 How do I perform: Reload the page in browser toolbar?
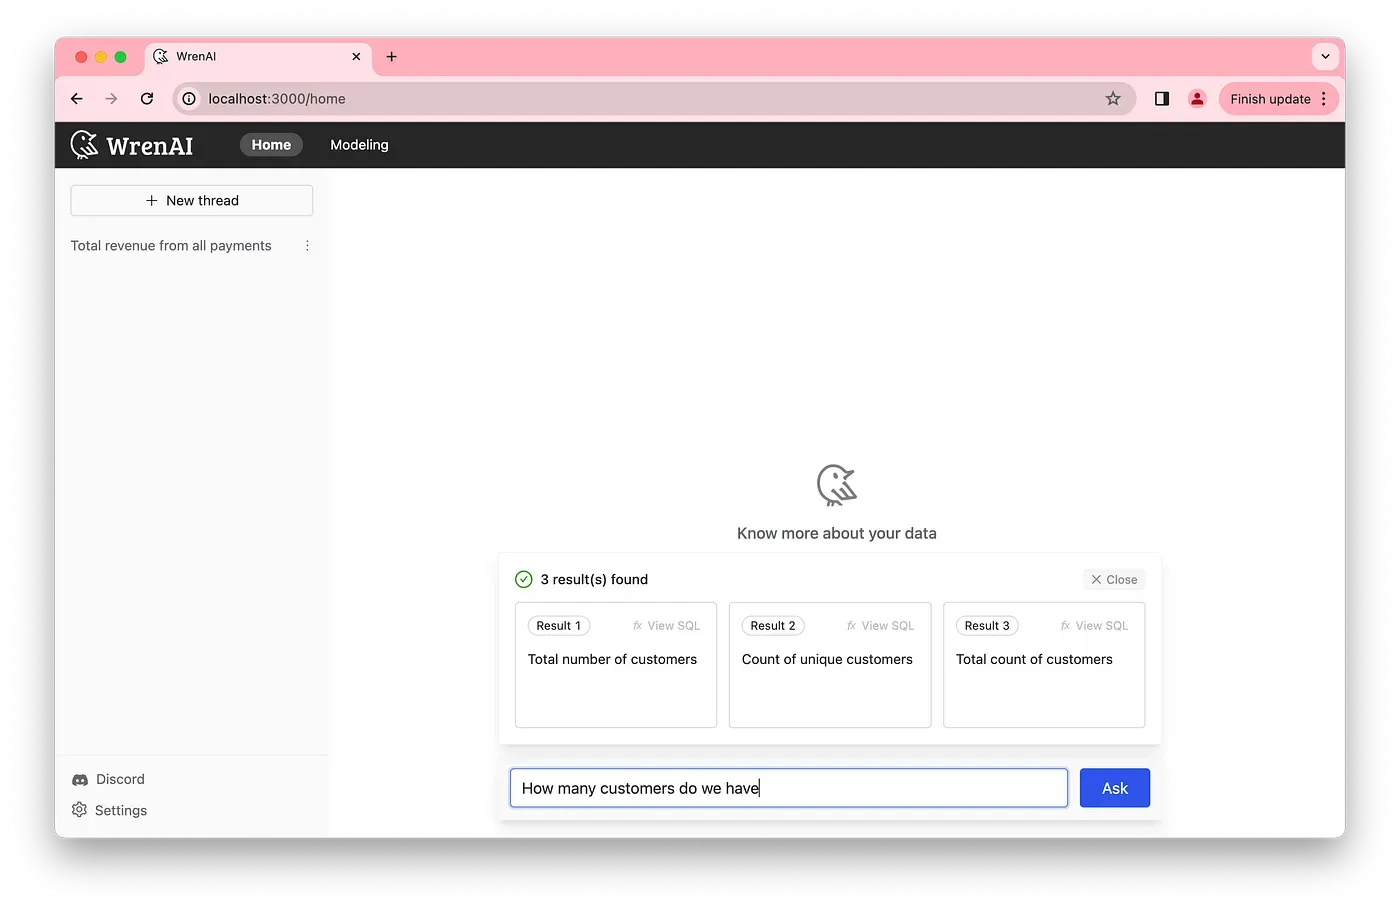point(147,98)
